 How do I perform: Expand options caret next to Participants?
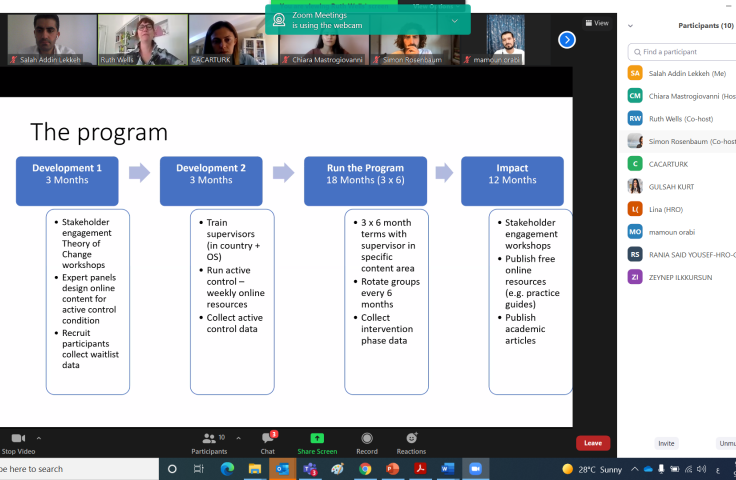point(238,438)
